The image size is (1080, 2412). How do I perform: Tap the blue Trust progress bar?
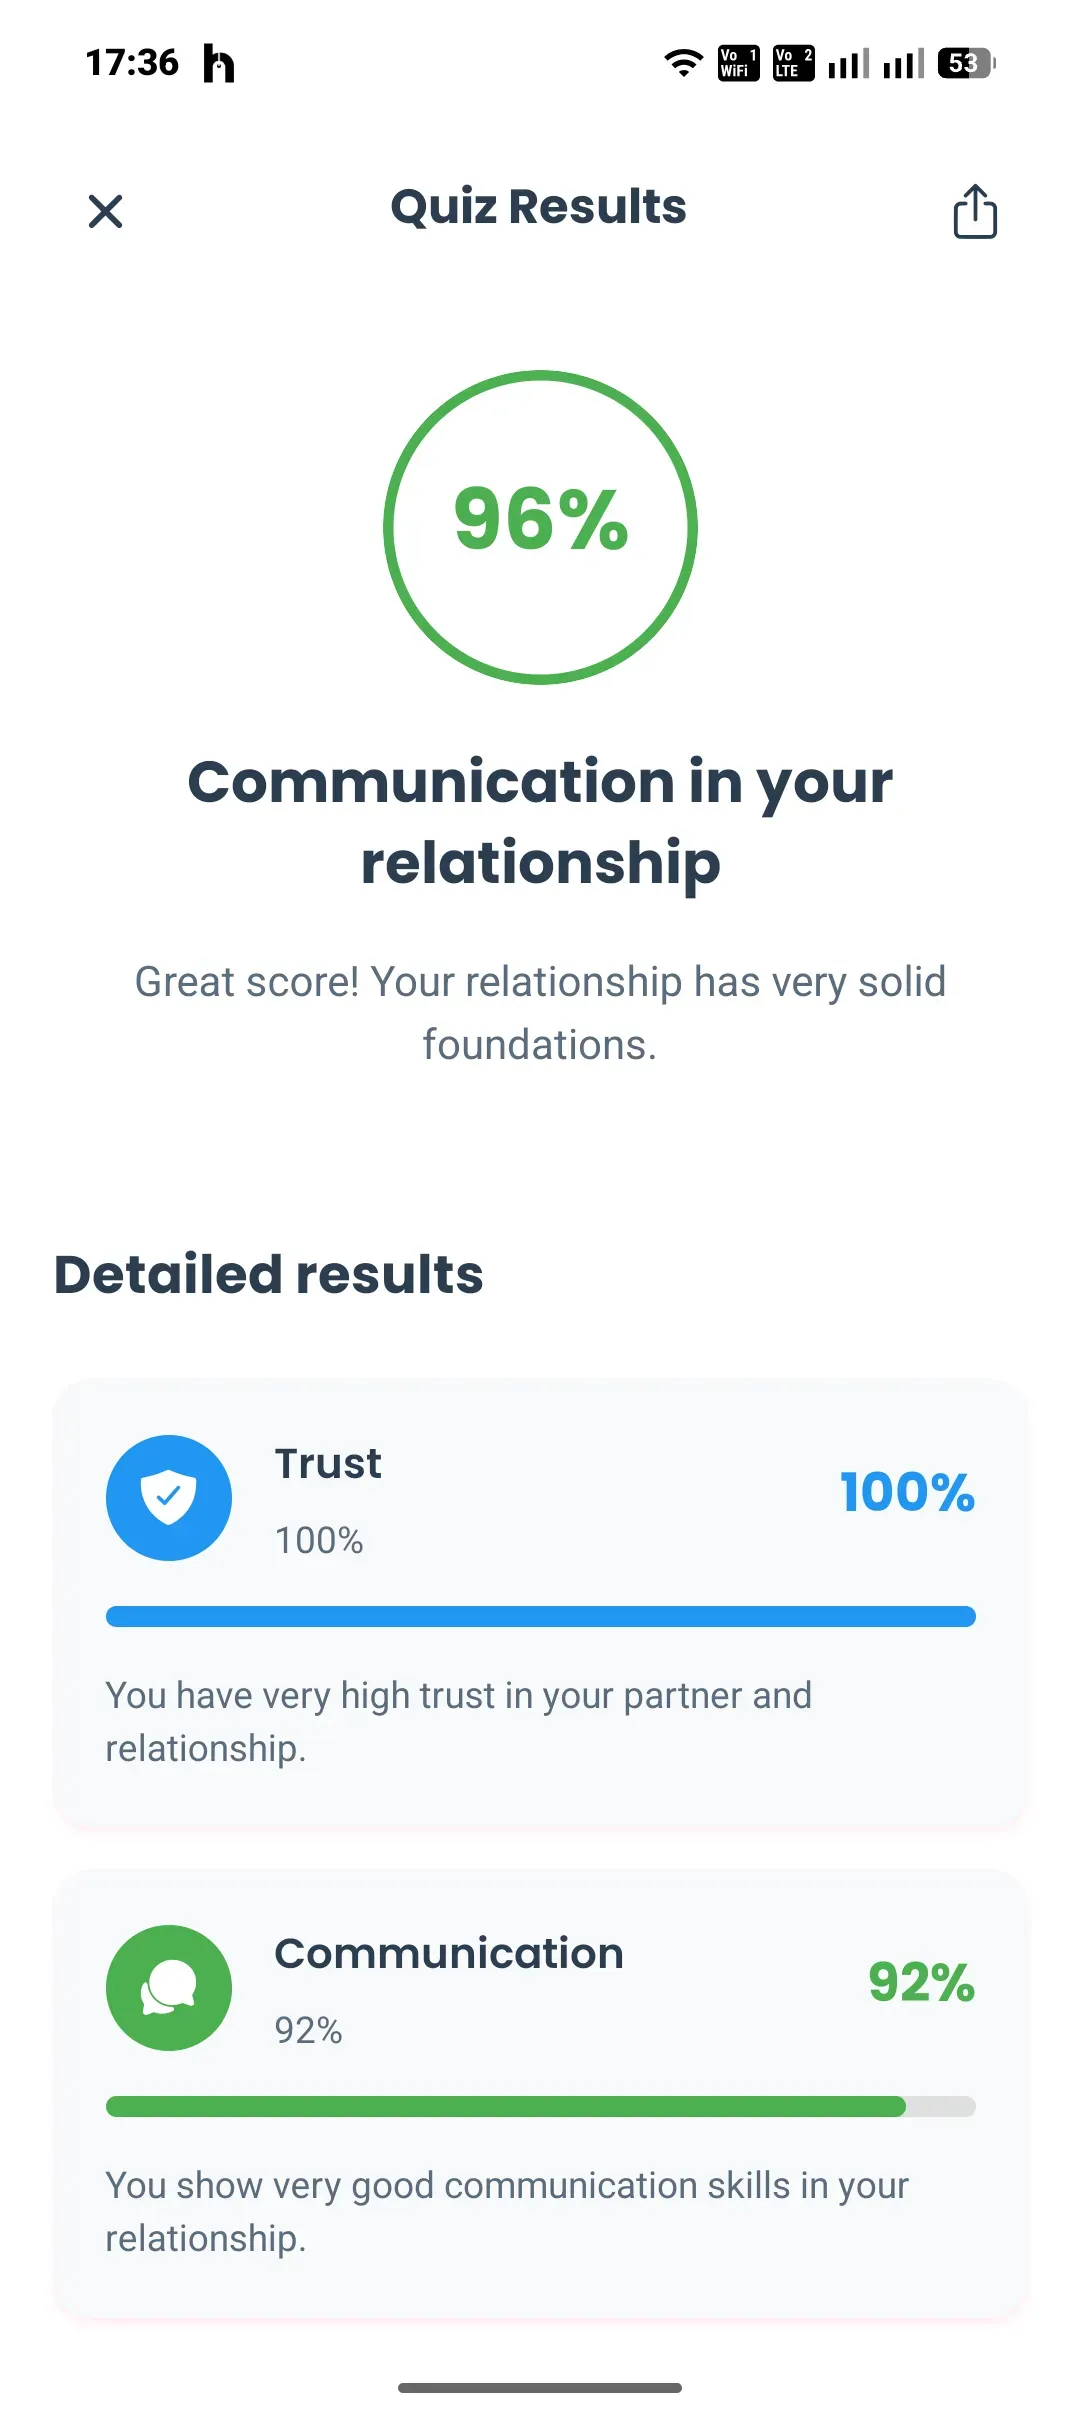click(541, 1616)
